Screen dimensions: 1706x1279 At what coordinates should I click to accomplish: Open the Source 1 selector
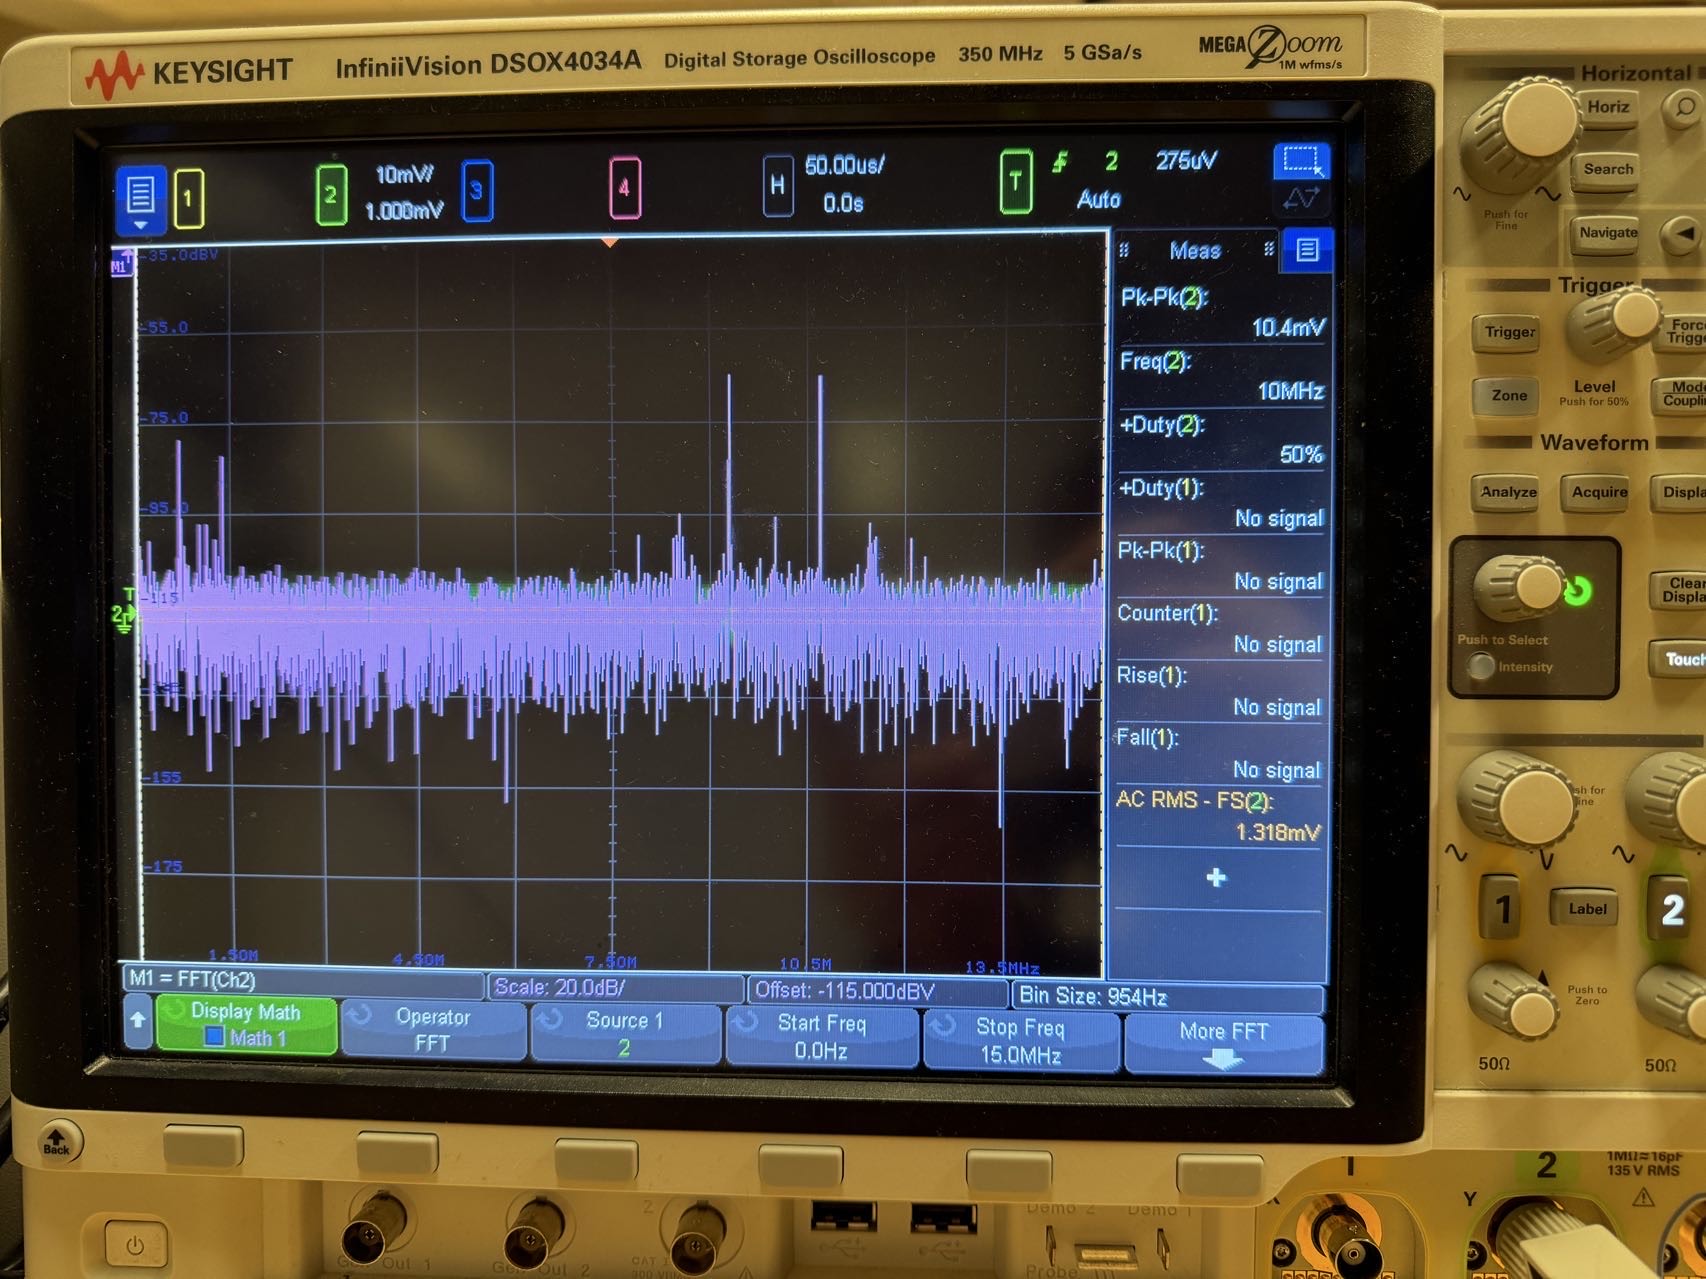[626, 1032]
